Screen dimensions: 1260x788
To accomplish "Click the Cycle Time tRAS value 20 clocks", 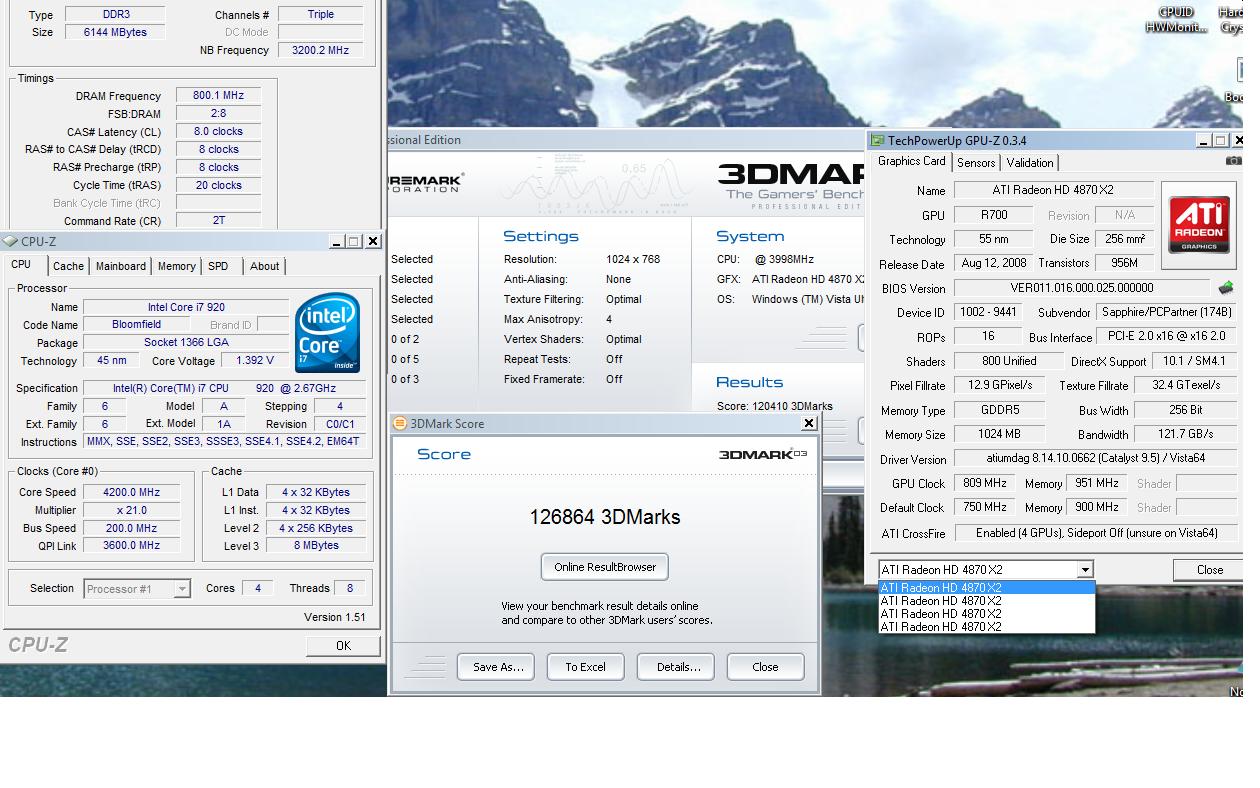I will tap(218, 186).
